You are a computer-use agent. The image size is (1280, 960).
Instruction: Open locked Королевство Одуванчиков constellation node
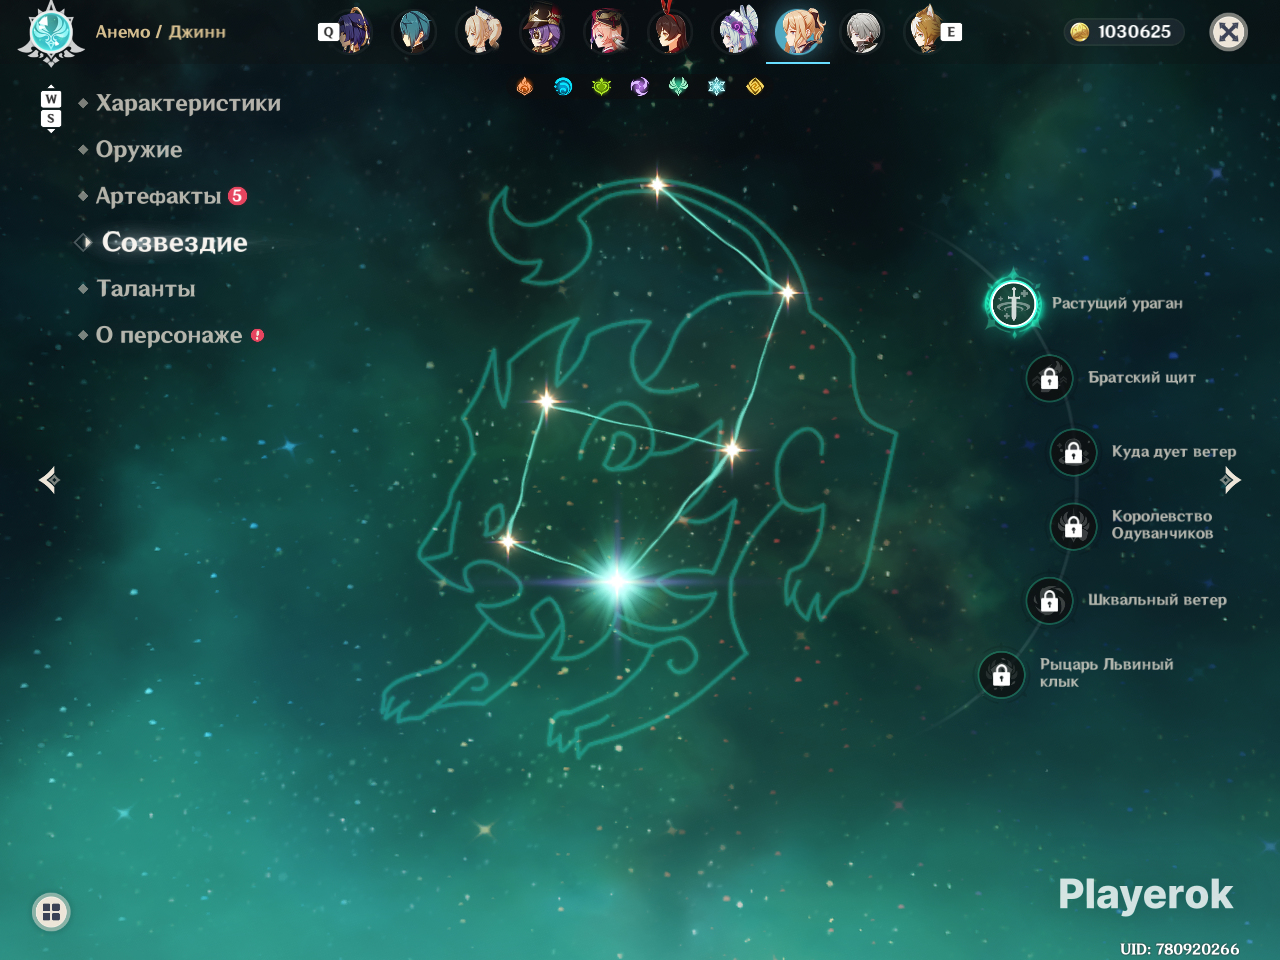[x=1073, y=525]
